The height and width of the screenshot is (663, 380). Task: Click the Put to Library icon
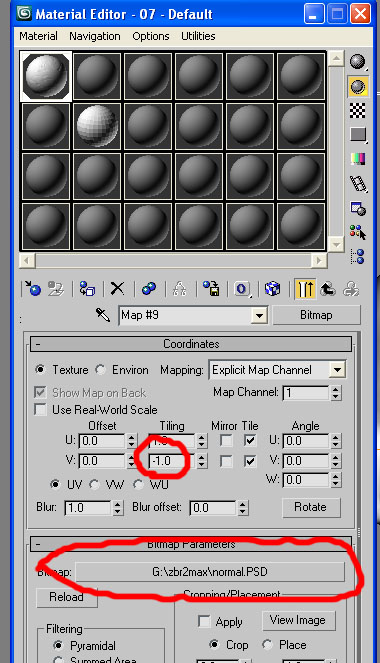[x=211, y=289]
